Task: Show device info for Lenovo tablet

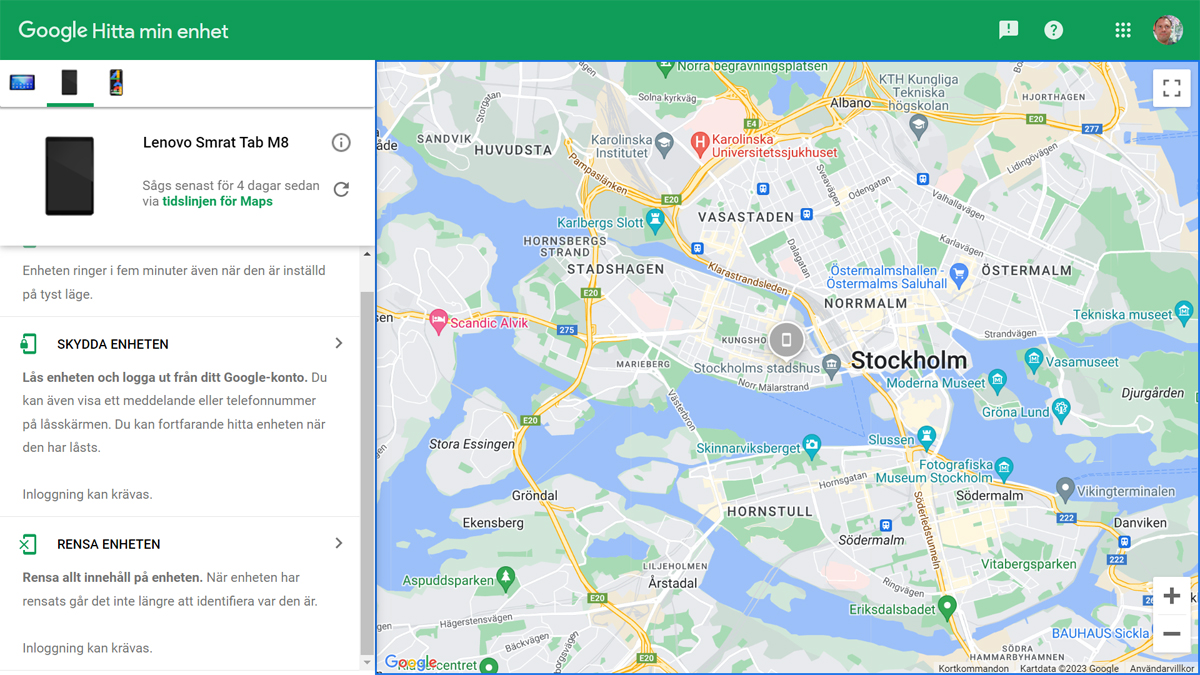Action: tap(341, 143)
